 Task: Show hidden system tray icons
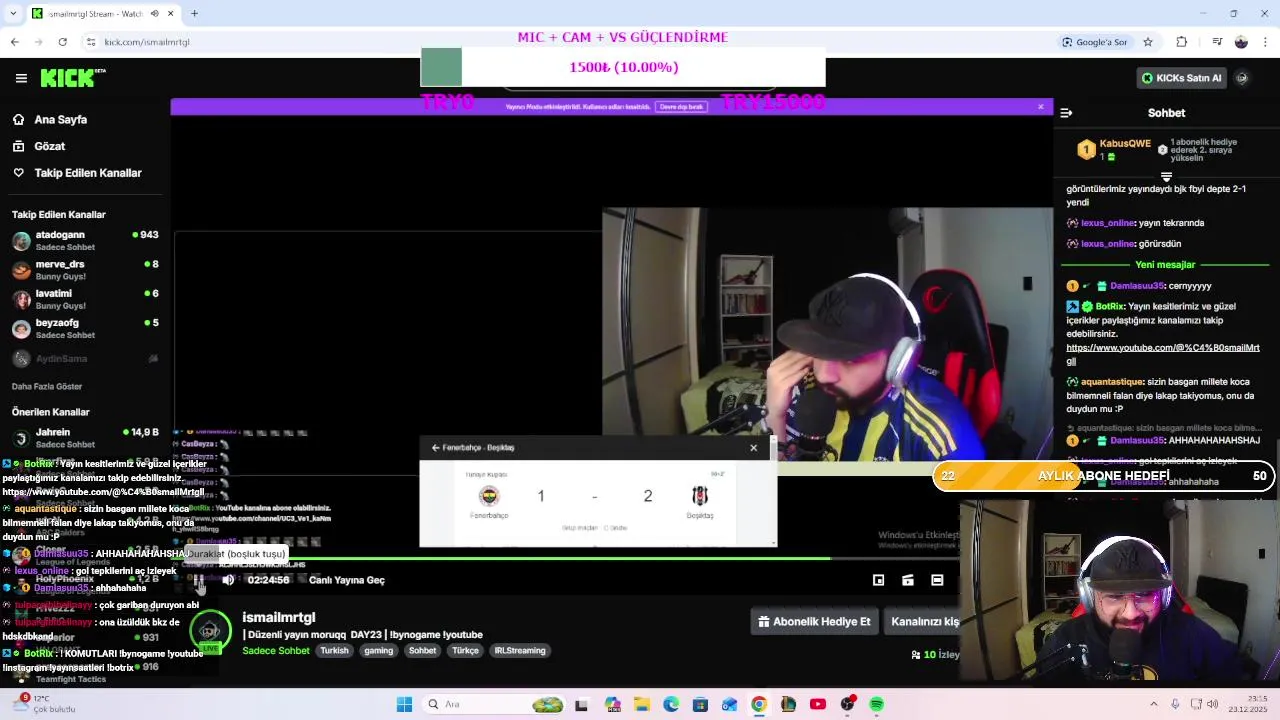pos(1153,704)
